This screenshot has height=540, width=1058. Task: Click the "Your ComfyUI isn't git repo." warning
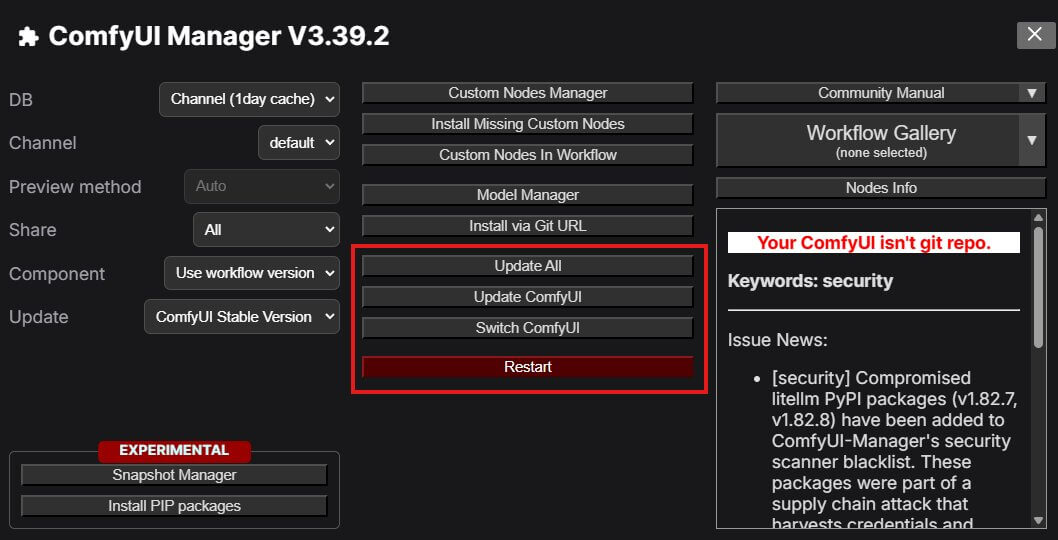pos(874,243)
